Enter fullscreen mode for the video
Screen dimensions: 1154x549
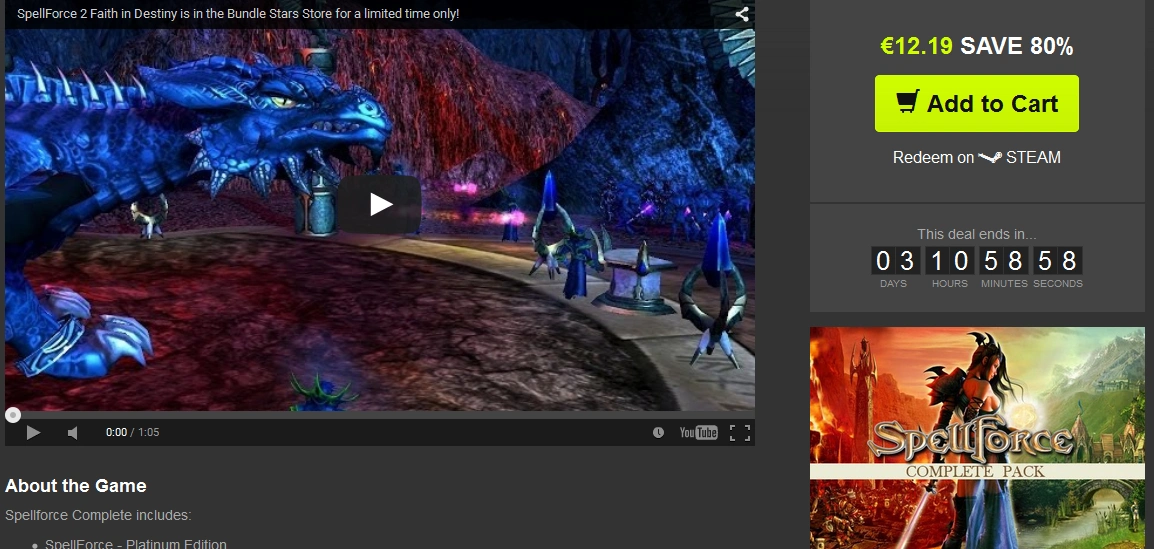[x=740, y=433]
